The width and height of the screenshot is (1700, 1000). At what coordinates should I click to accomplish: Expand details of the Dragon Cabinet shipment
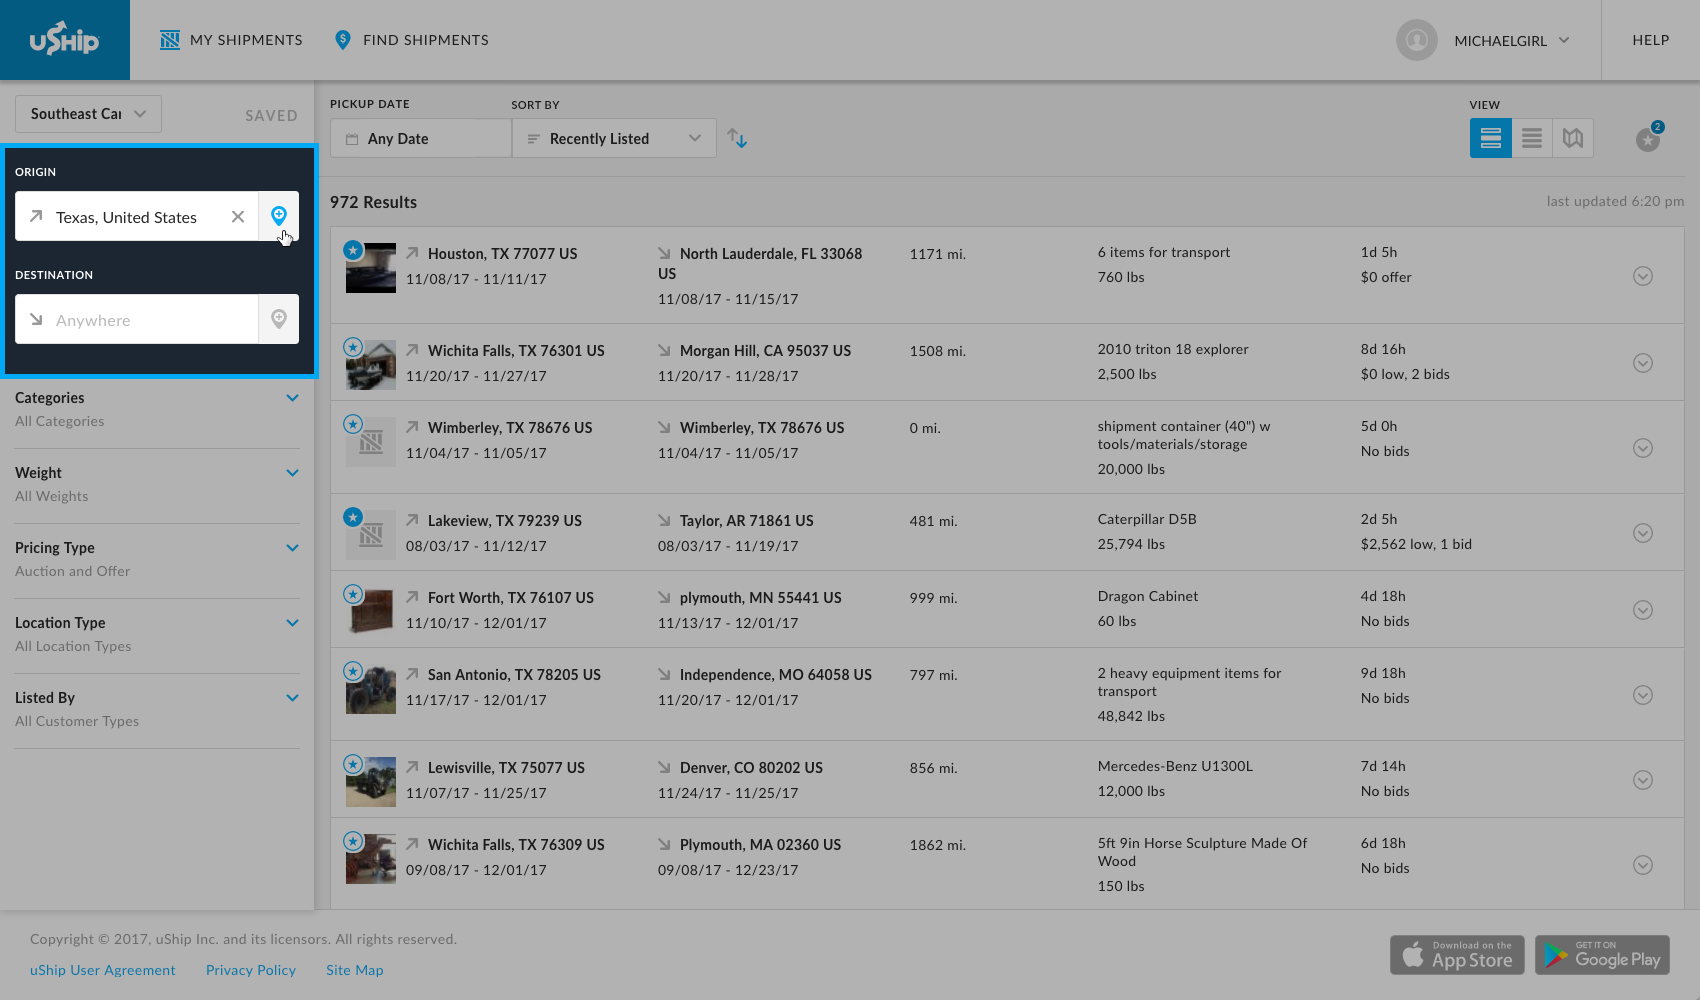click(1643, 610)
